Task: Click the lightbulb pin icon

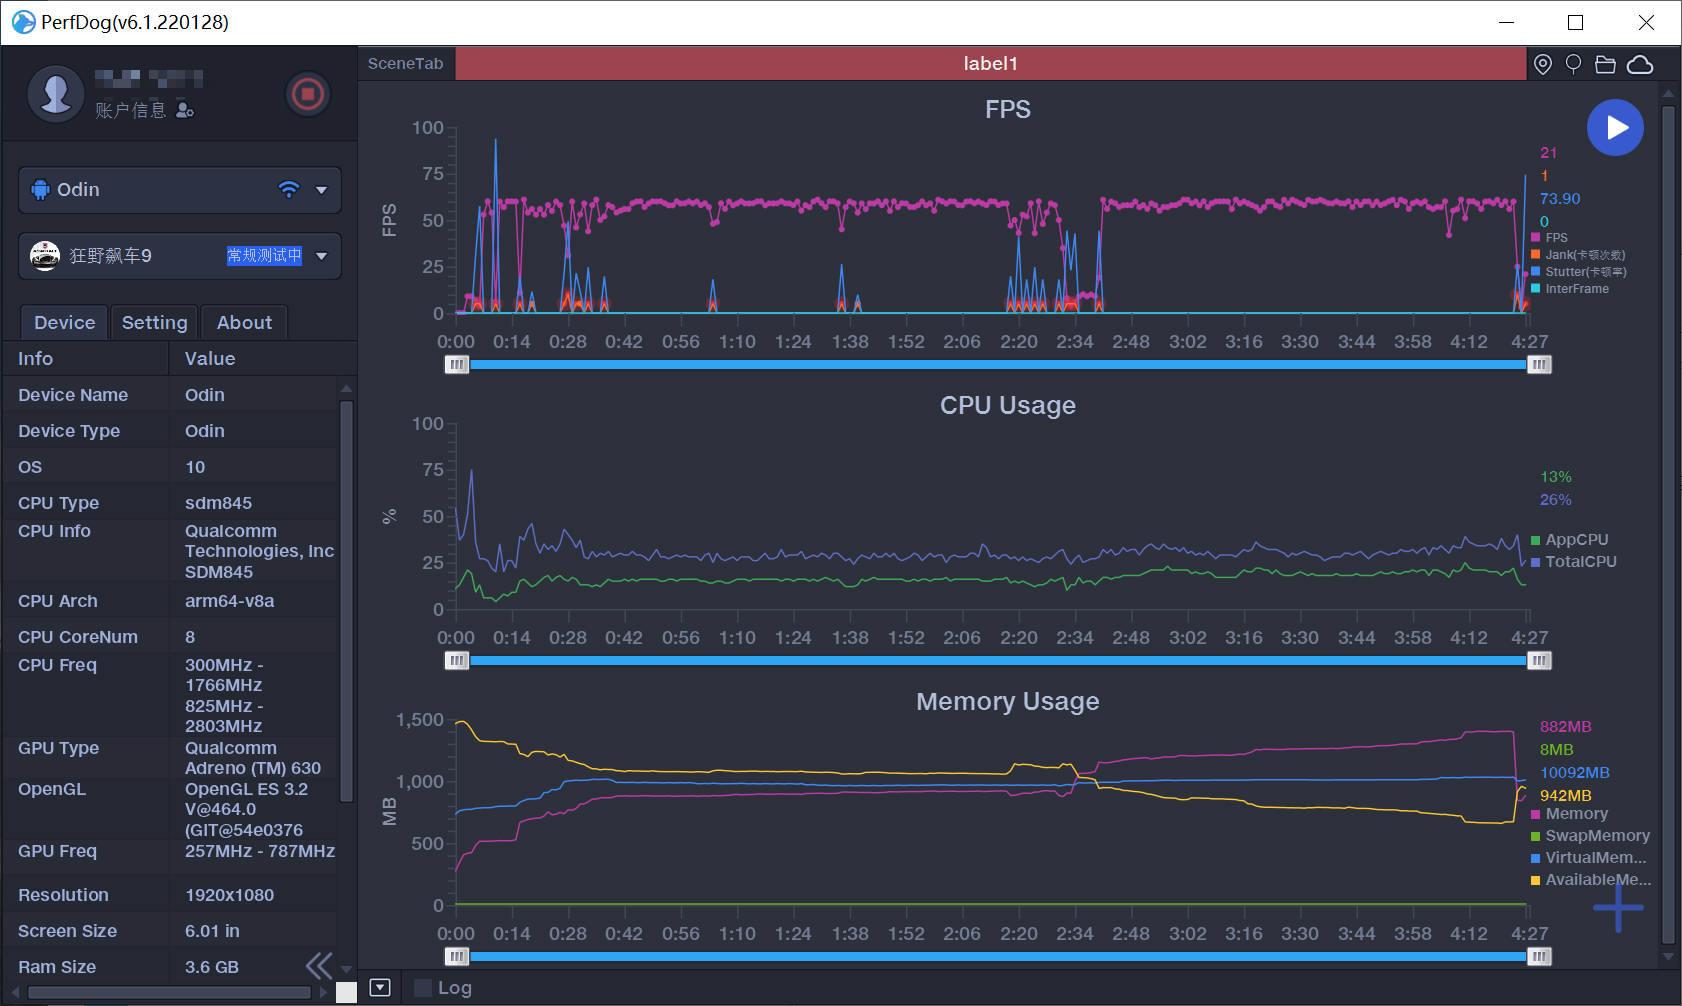Action: 1573,65
